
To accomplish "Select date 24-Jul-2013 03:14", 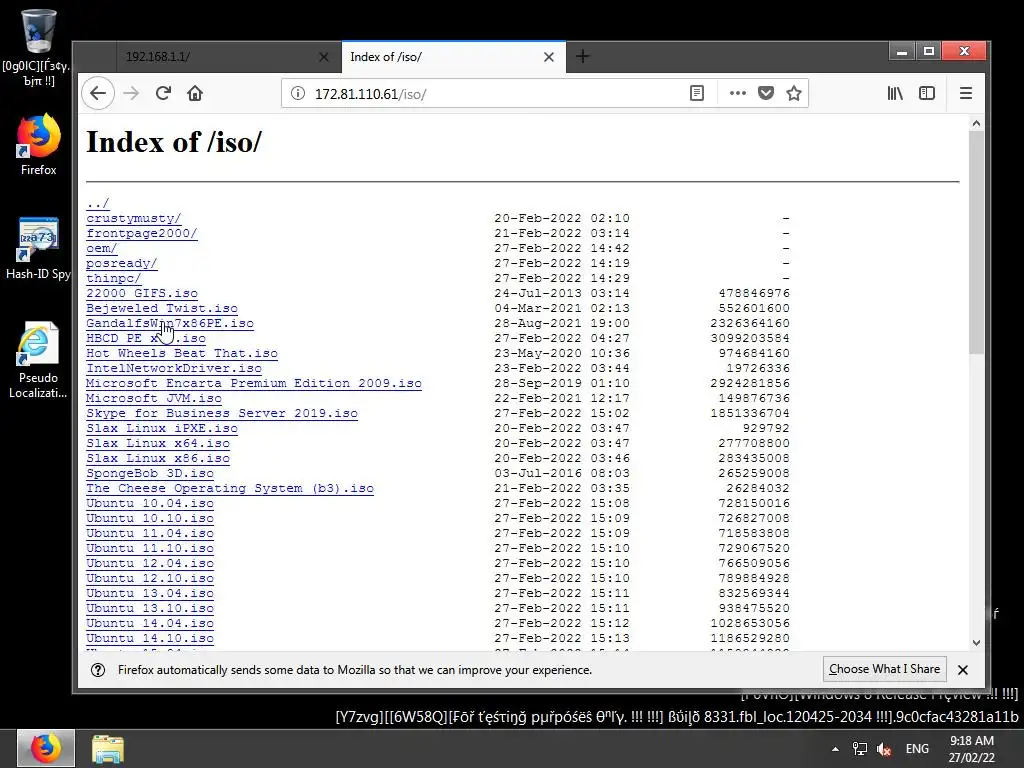I will tap(562, 293).
